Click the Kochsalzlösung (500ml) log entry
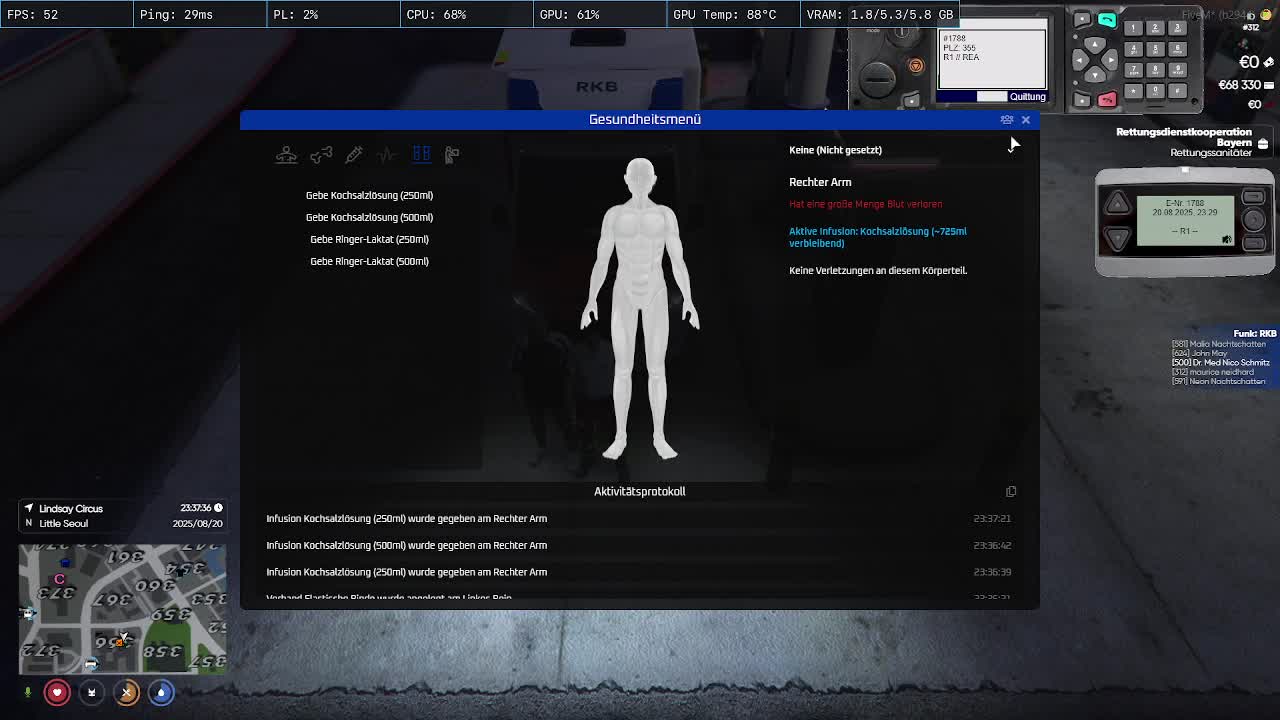Image resolution: width=1280 pixels, height=720 pixels. [x=639, y=545]
